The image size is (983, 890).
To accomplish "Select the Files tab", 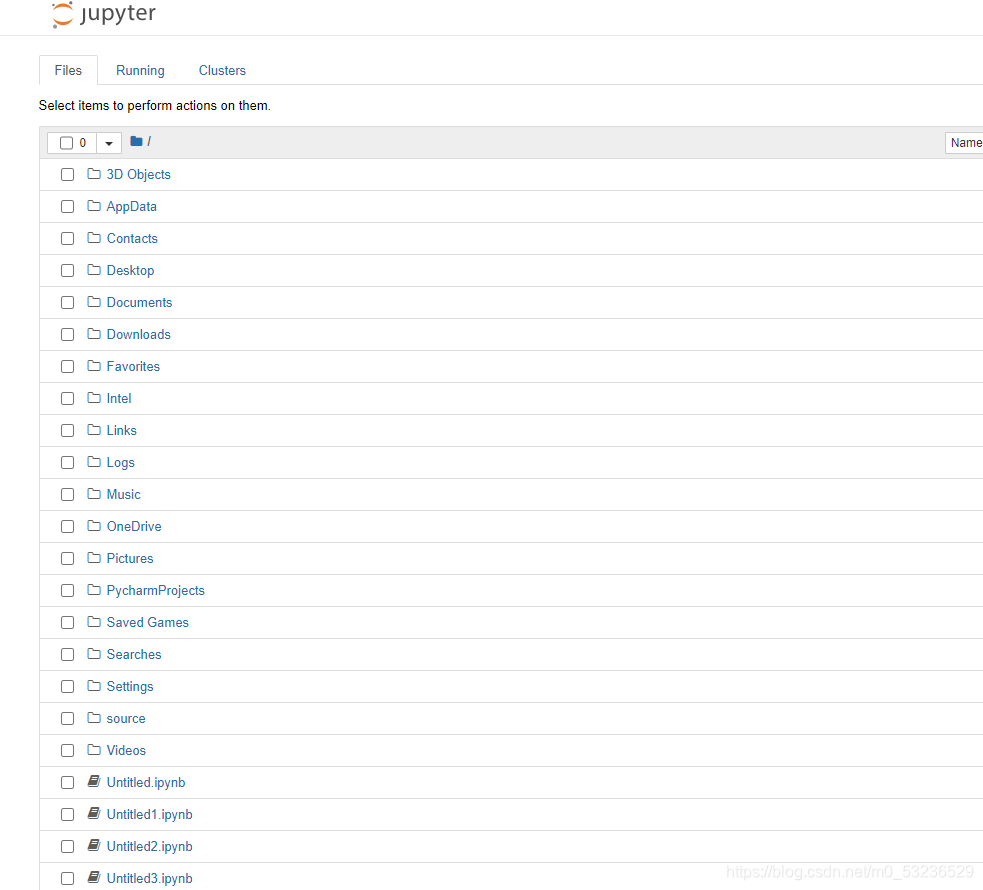I will 68,70.
